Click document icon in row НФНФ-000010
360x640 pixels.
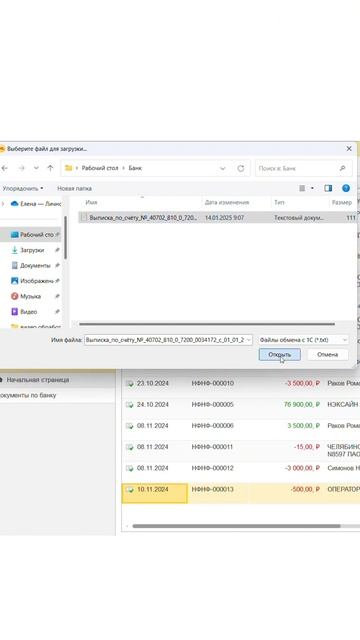coord(129,383)
